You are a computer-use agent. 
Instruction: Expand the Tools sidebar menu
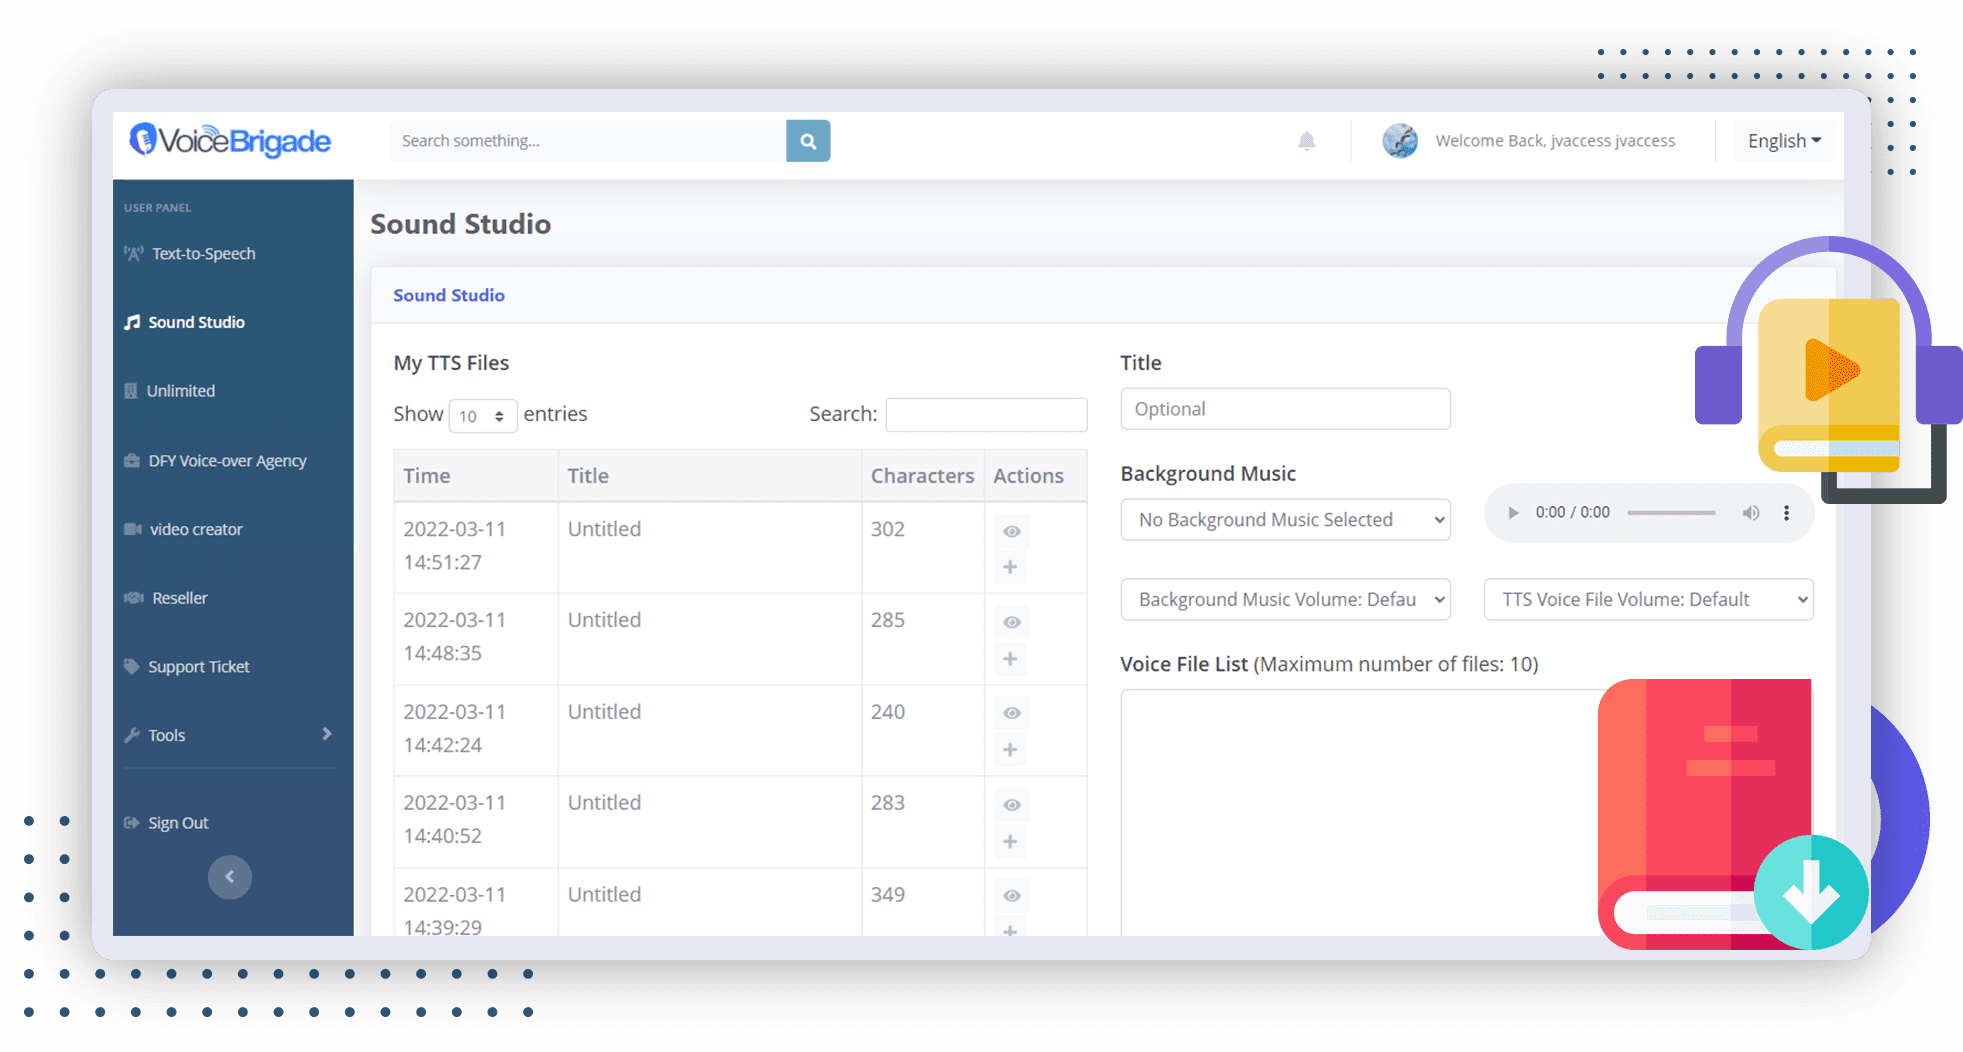[229, 735]
